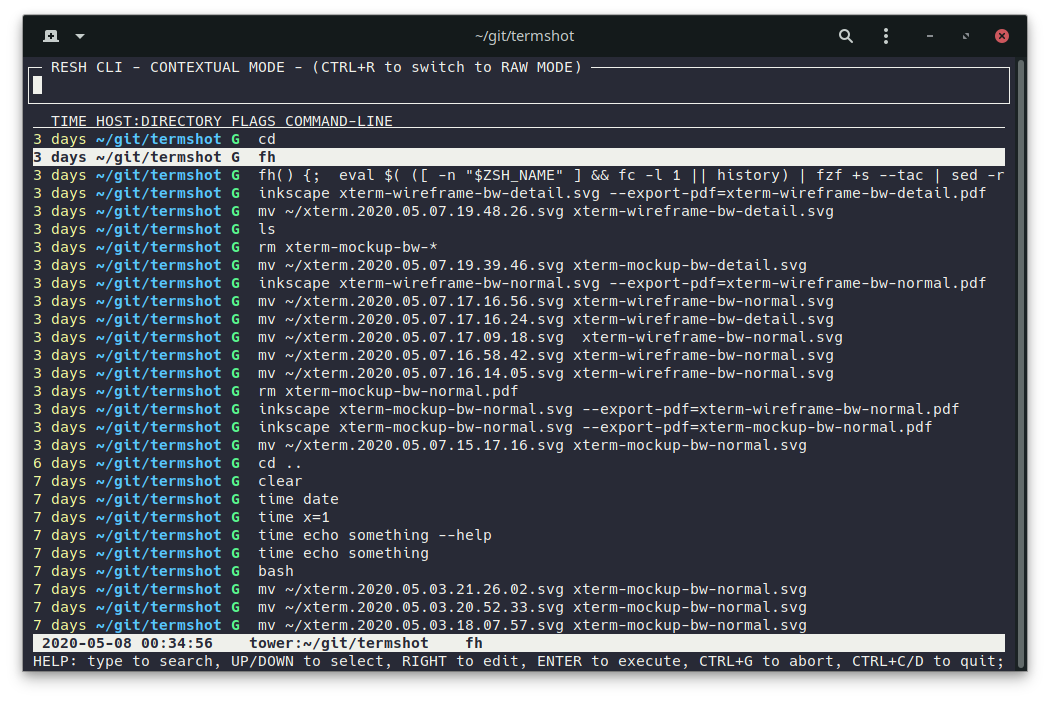The height and width of the screenshot is (702, 1050).
Task: Click the restore window size button
Action: click(x=966, y=36)
